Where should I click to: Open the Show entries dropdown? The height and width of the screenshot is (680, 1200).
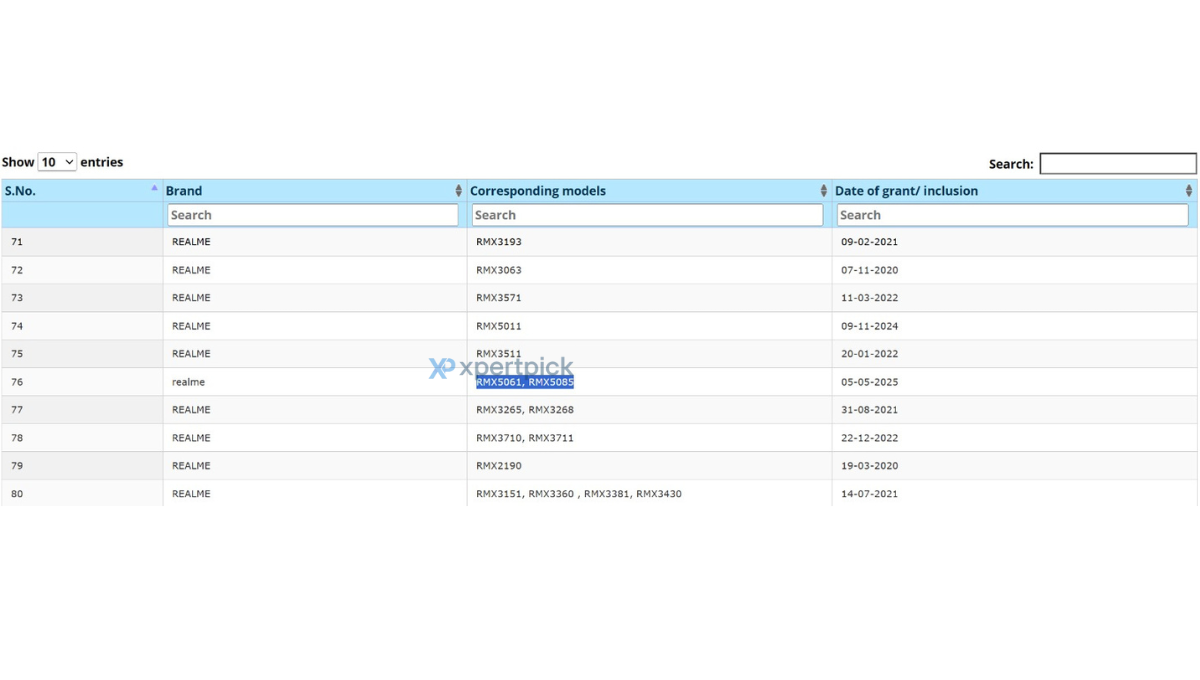[57, 162]
